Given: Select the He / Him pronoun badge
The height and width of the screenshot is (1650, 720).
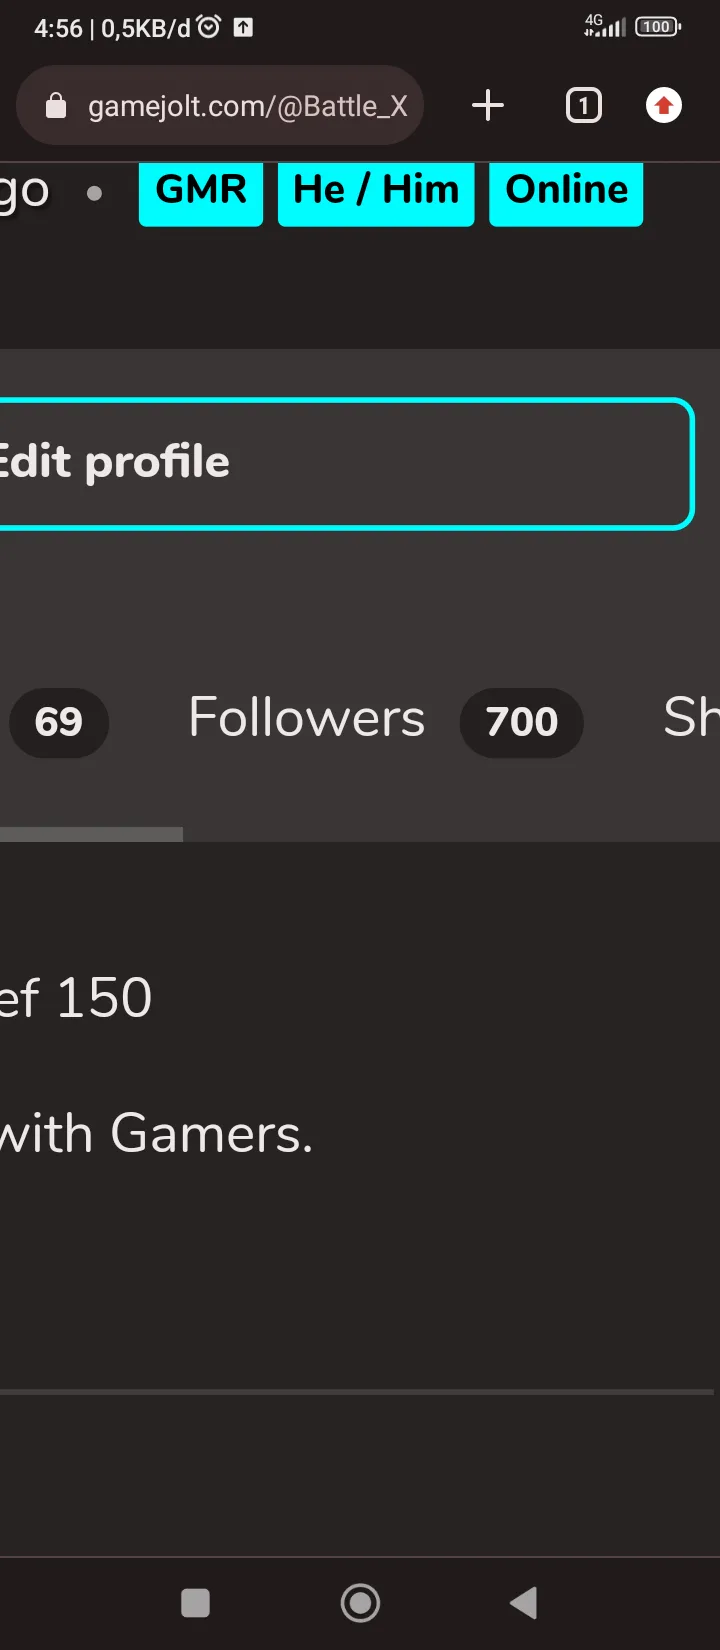Looking at the screenshot, I should coord(376,190).
